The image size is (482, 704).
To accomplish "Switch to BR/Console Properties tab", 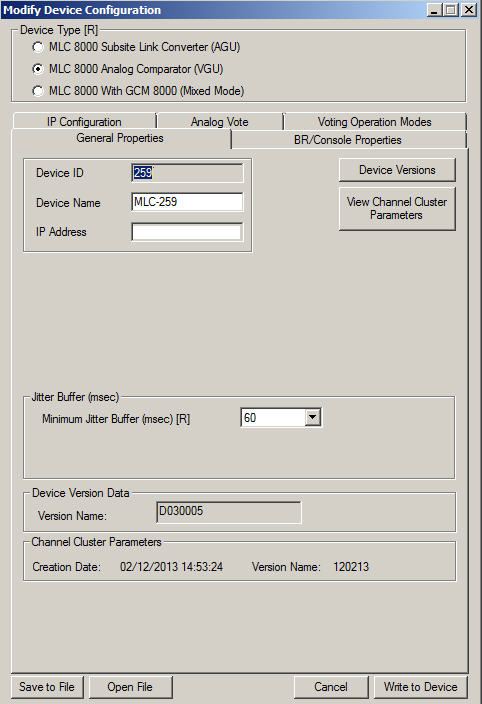I will point(348,140).
